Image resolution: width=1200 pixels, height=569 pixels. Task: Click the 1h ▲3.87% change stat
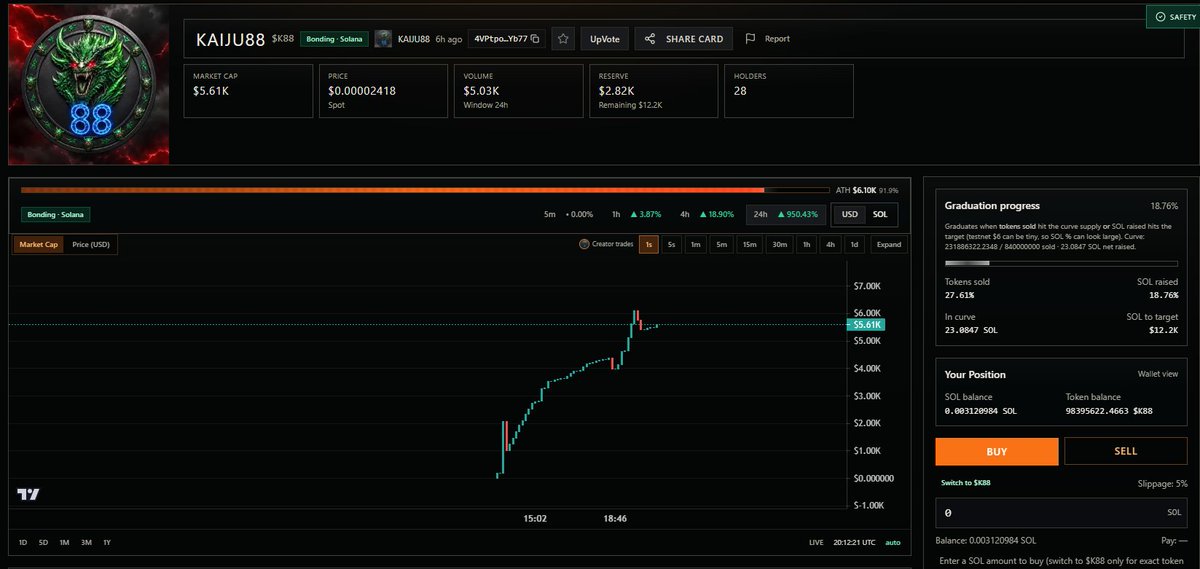click(635, 215)
